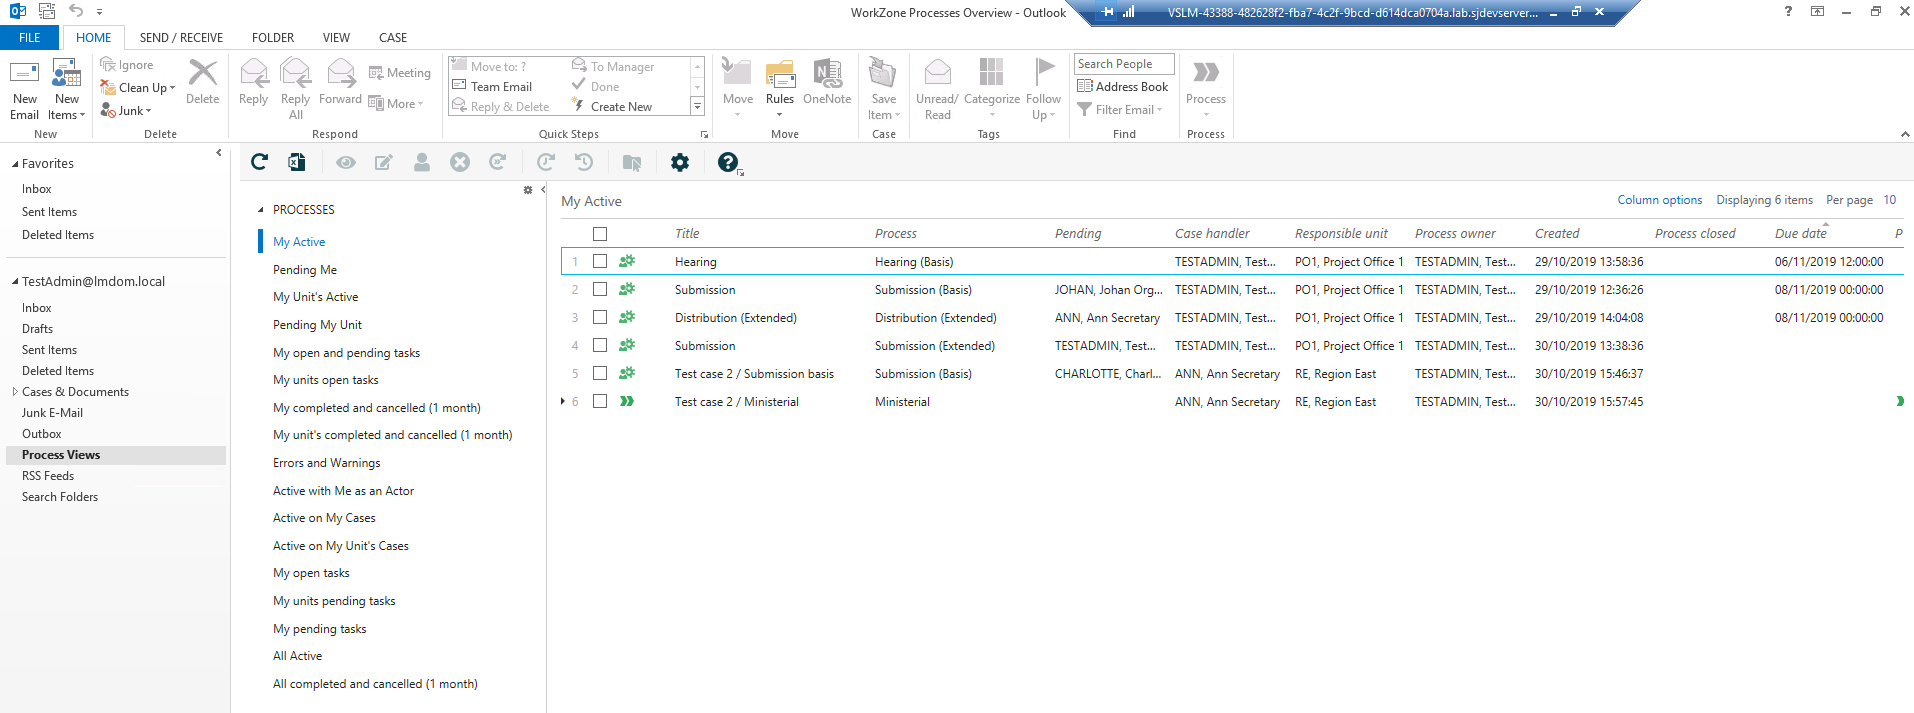Viewport: 1914px width, 713px height.
Task: Expand row 6 Ministerial details
Action: tap(563, 401)
